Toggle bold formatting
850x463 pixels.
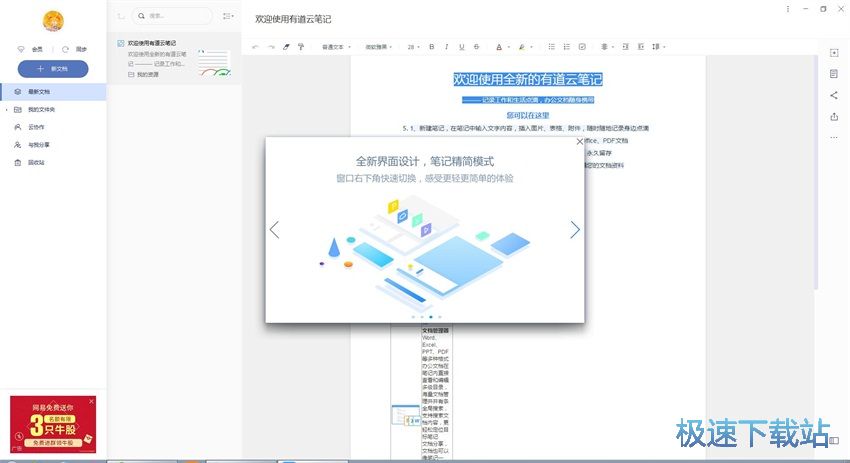432,47
